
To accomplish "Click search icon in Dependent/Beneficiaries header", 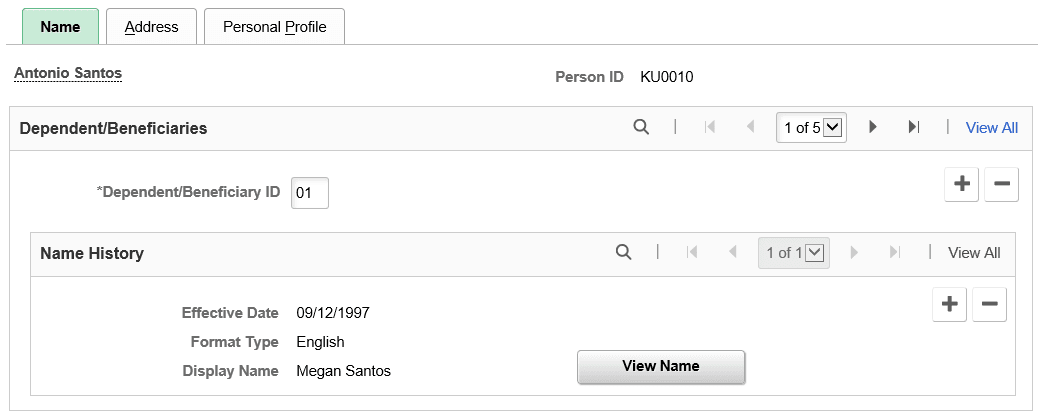I will point(641,127).
